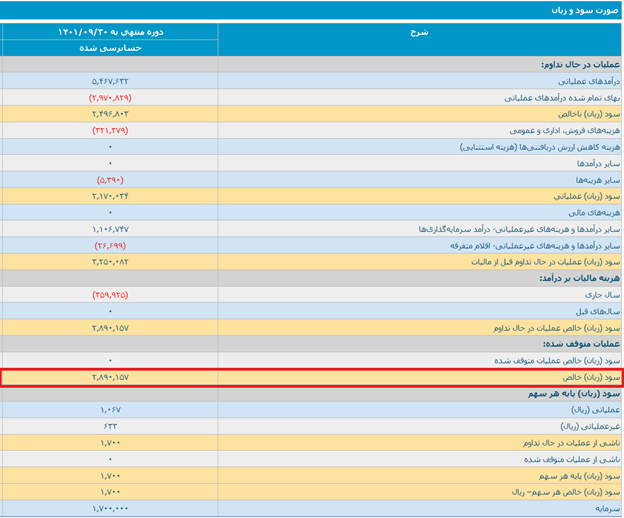Click the value ۲,۱۷۰,۰۳۴
Image resolution: width=624 pixels, height=518 pixels.
pyautogui.click(x=110, y=196)
